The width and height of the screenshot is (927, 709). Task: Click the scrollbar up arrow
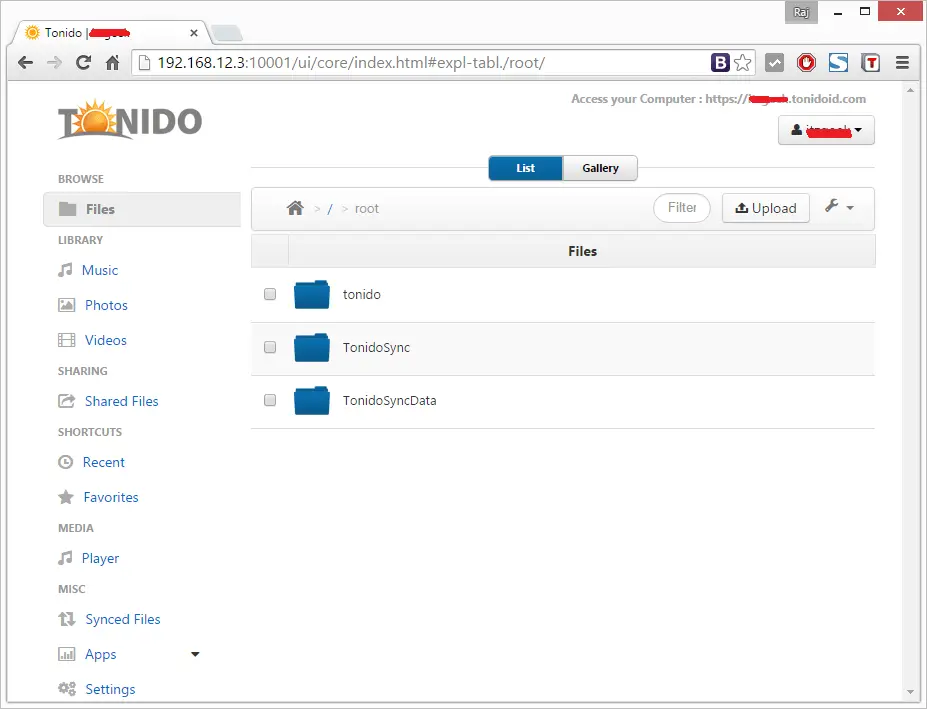(x=910, y=90)
